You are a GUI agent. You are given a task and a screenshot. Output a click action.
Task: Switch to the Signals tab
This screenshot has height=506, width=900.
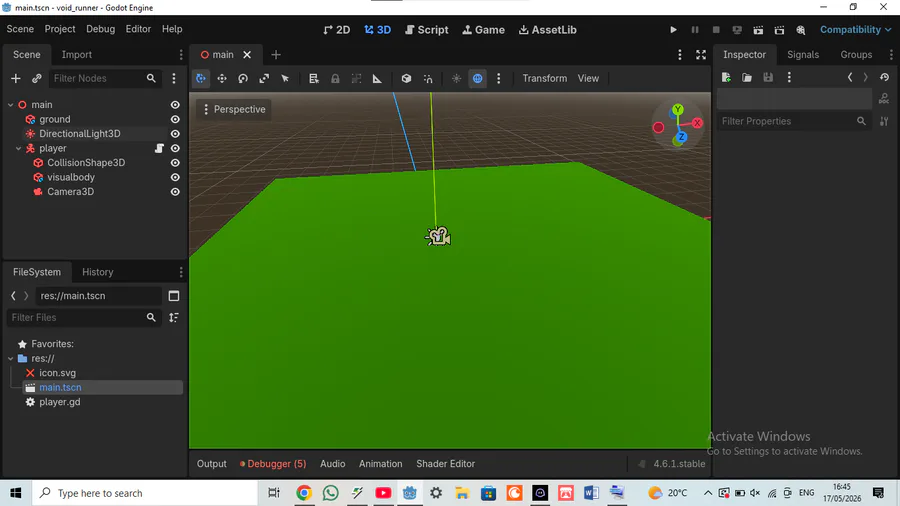point(802,55)
